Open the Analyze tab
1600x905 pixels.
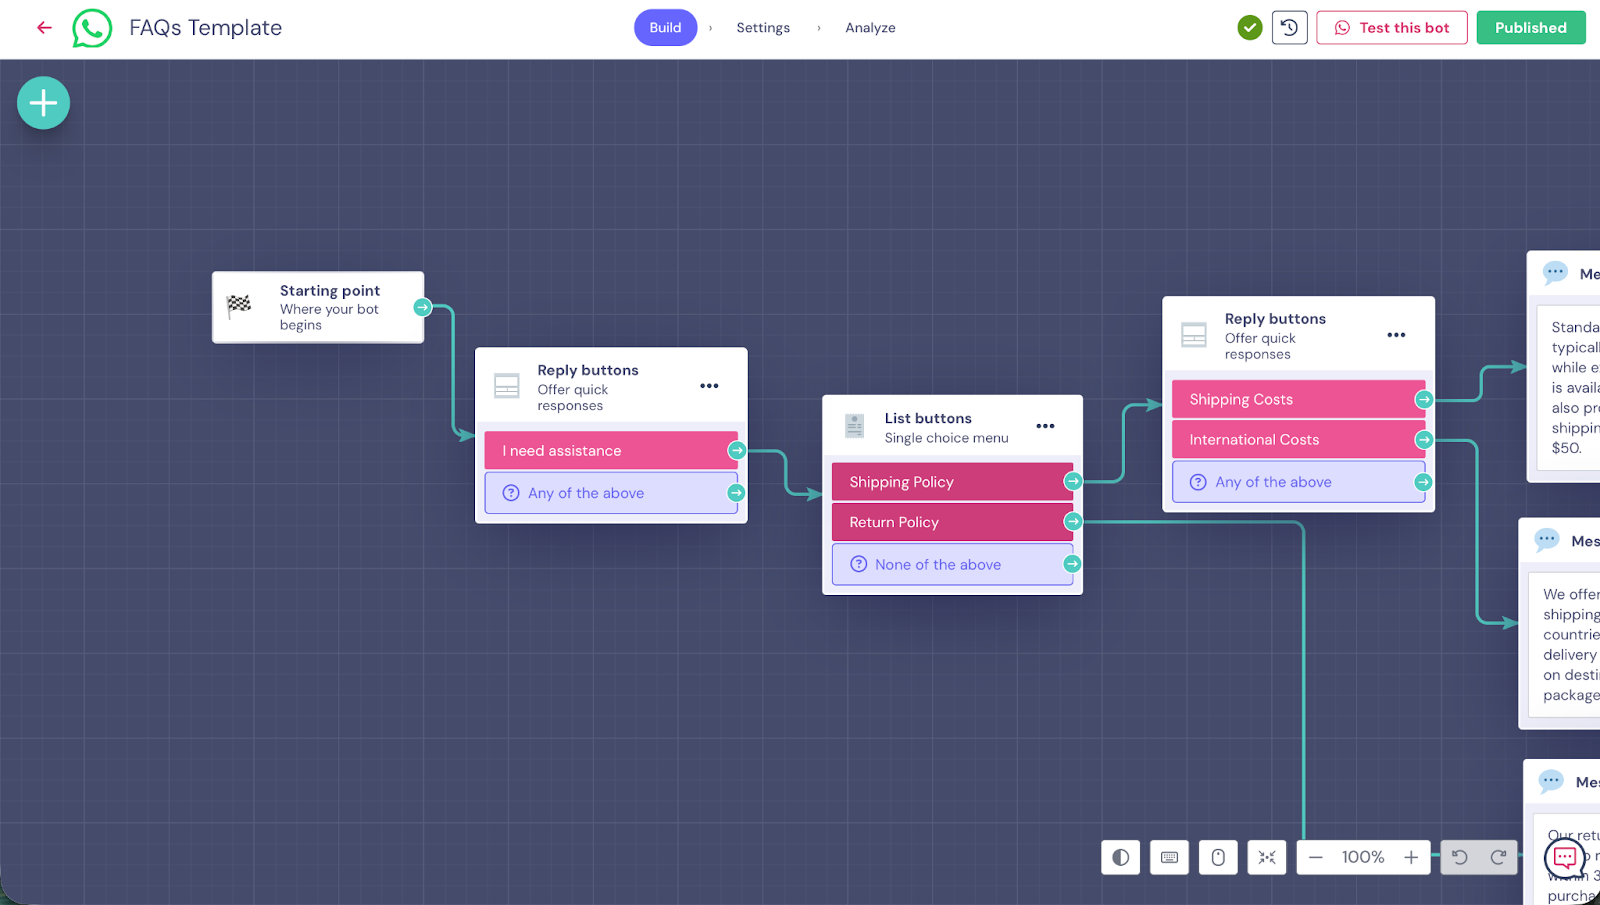[870, 28]
